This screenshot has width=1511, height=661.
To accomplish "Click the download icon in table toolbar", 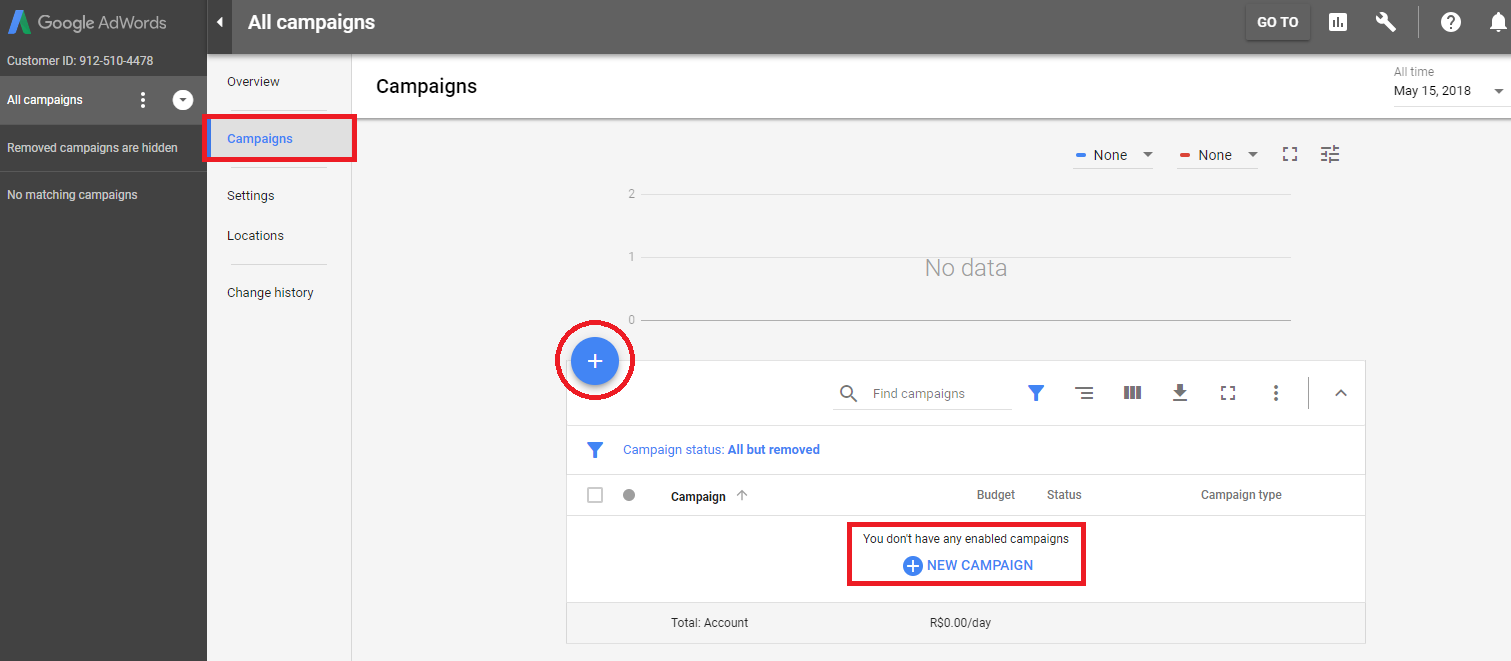I will coord(1180,393).
